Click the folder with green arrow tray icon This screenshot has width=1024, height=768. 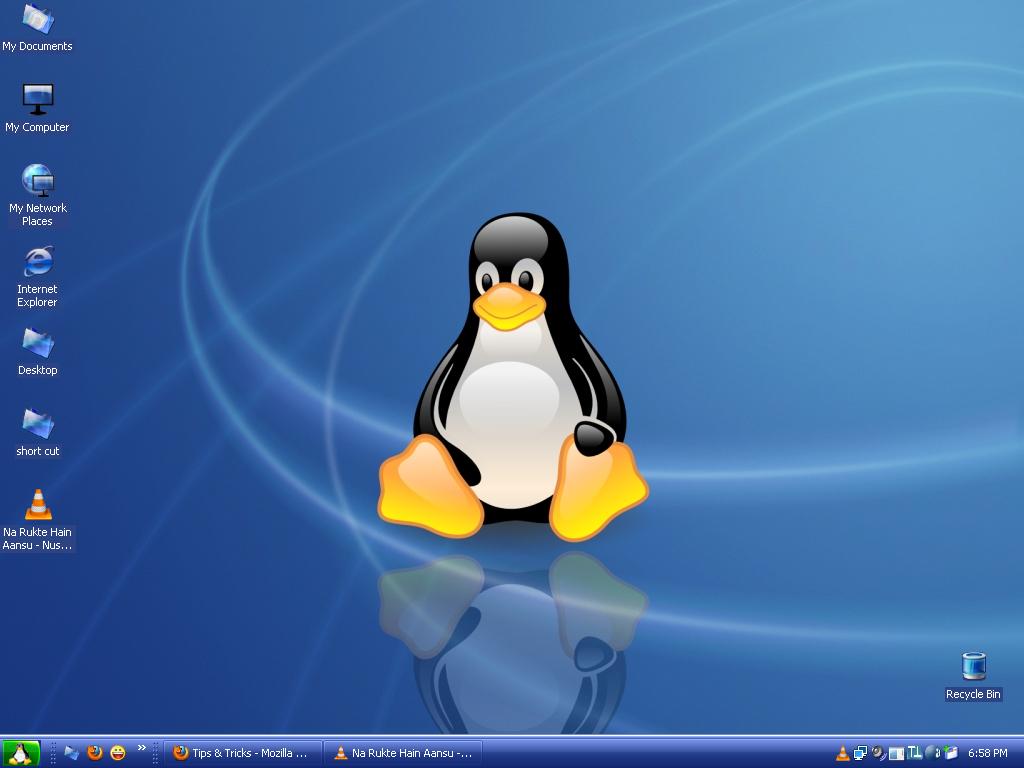tap(951, 753)
